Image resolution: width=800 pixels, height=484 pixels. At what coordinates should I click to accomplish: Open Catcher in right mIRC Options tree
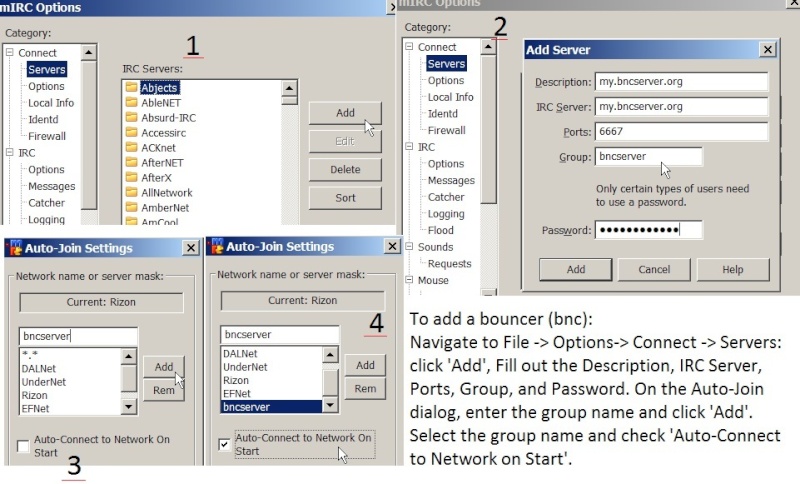(446, 197)
